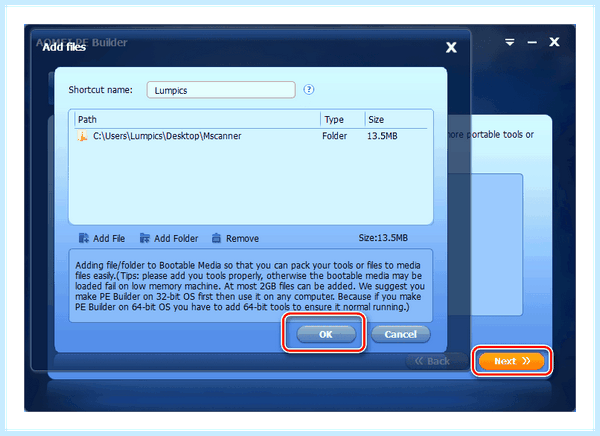Dismiss dialog with Cancel button
Image resolution: width=600 pixels, height=436 pixels.
coord(401,334)
